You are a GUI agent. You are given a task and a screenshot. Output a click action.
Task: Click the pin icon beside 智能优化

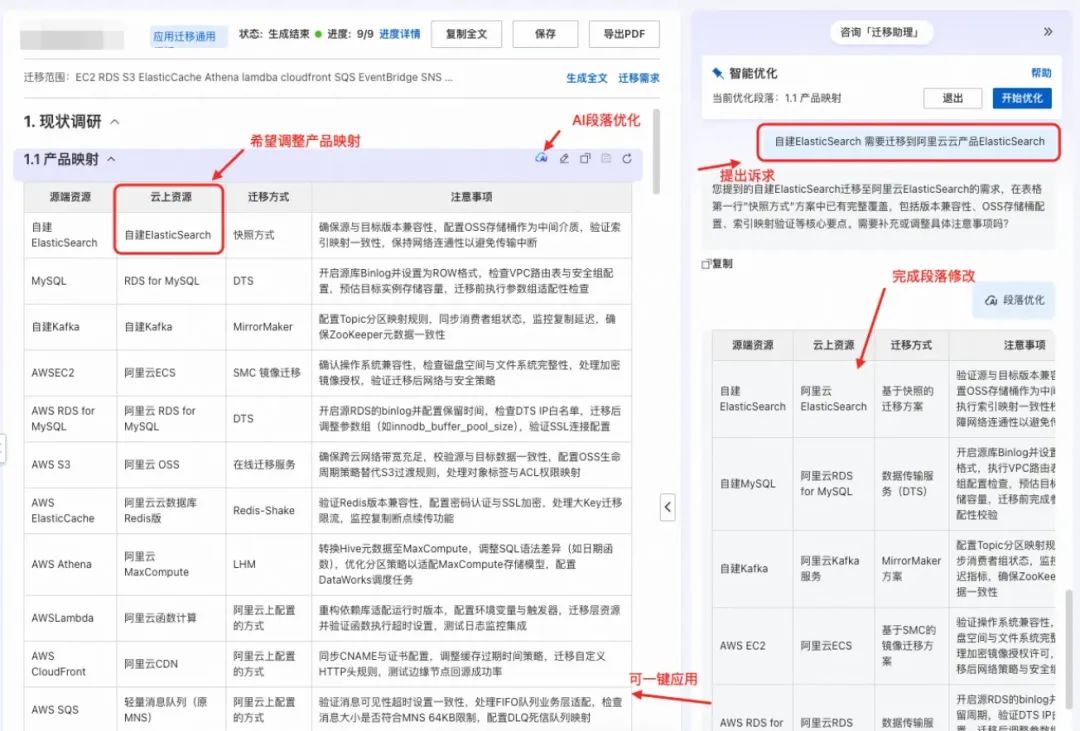(x=717, y=74)
